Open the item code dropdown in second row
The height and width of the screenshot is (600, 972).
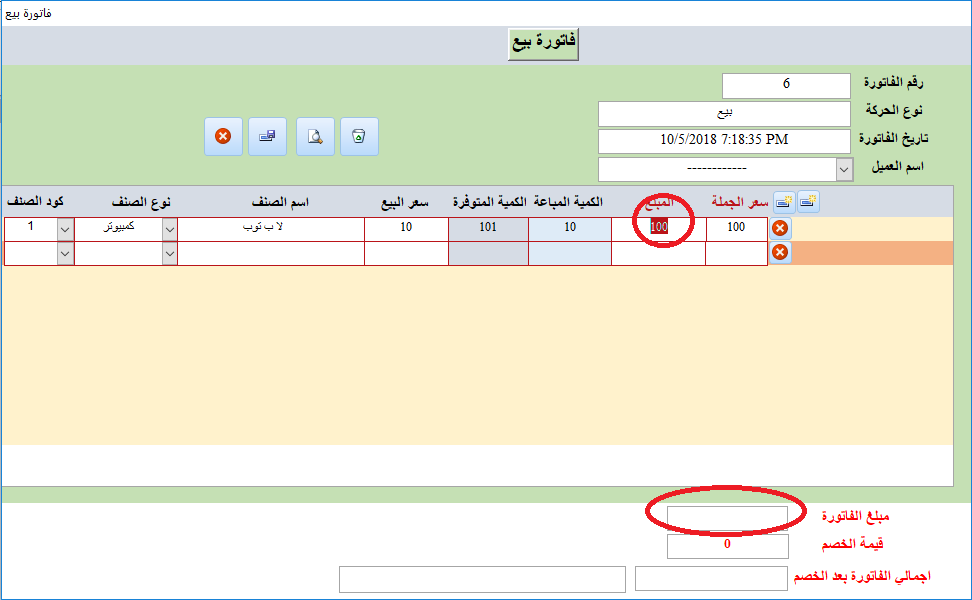(x=65, y=254)
